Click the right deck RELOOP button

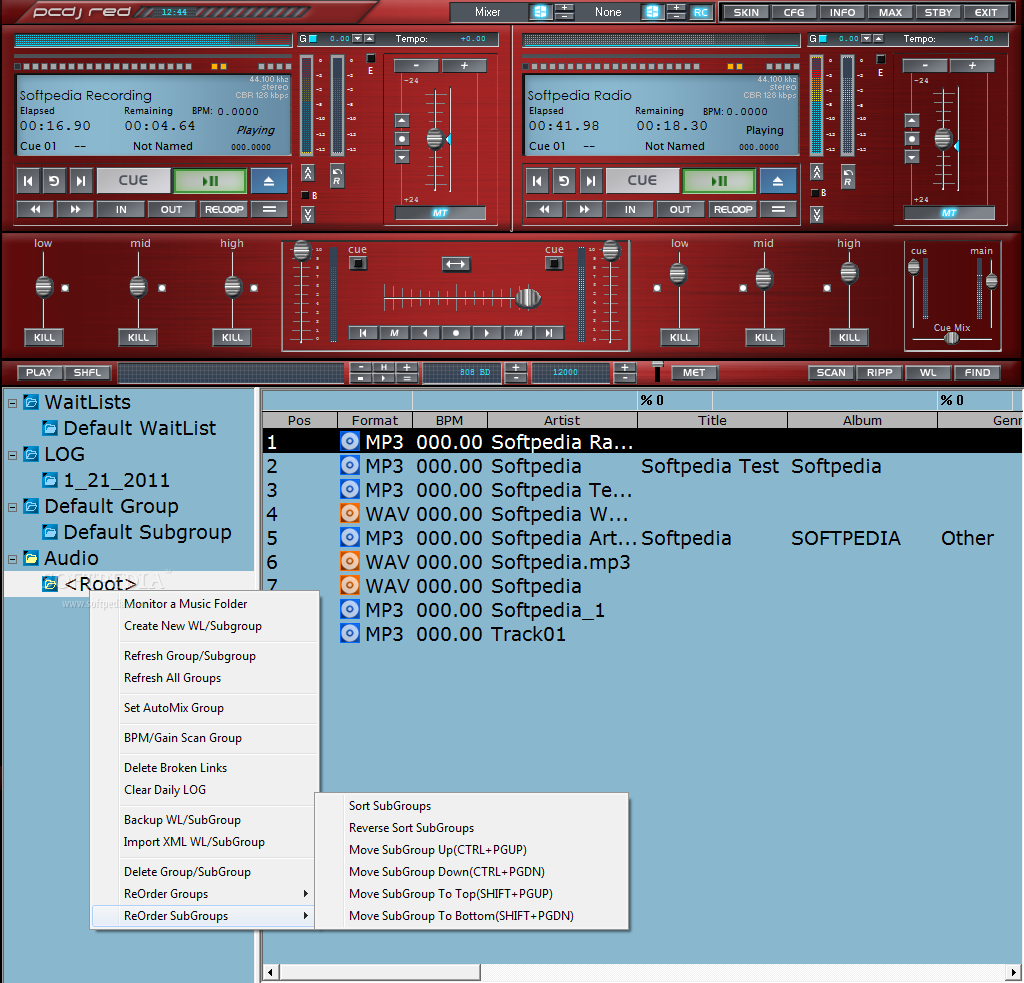point(733,209)
